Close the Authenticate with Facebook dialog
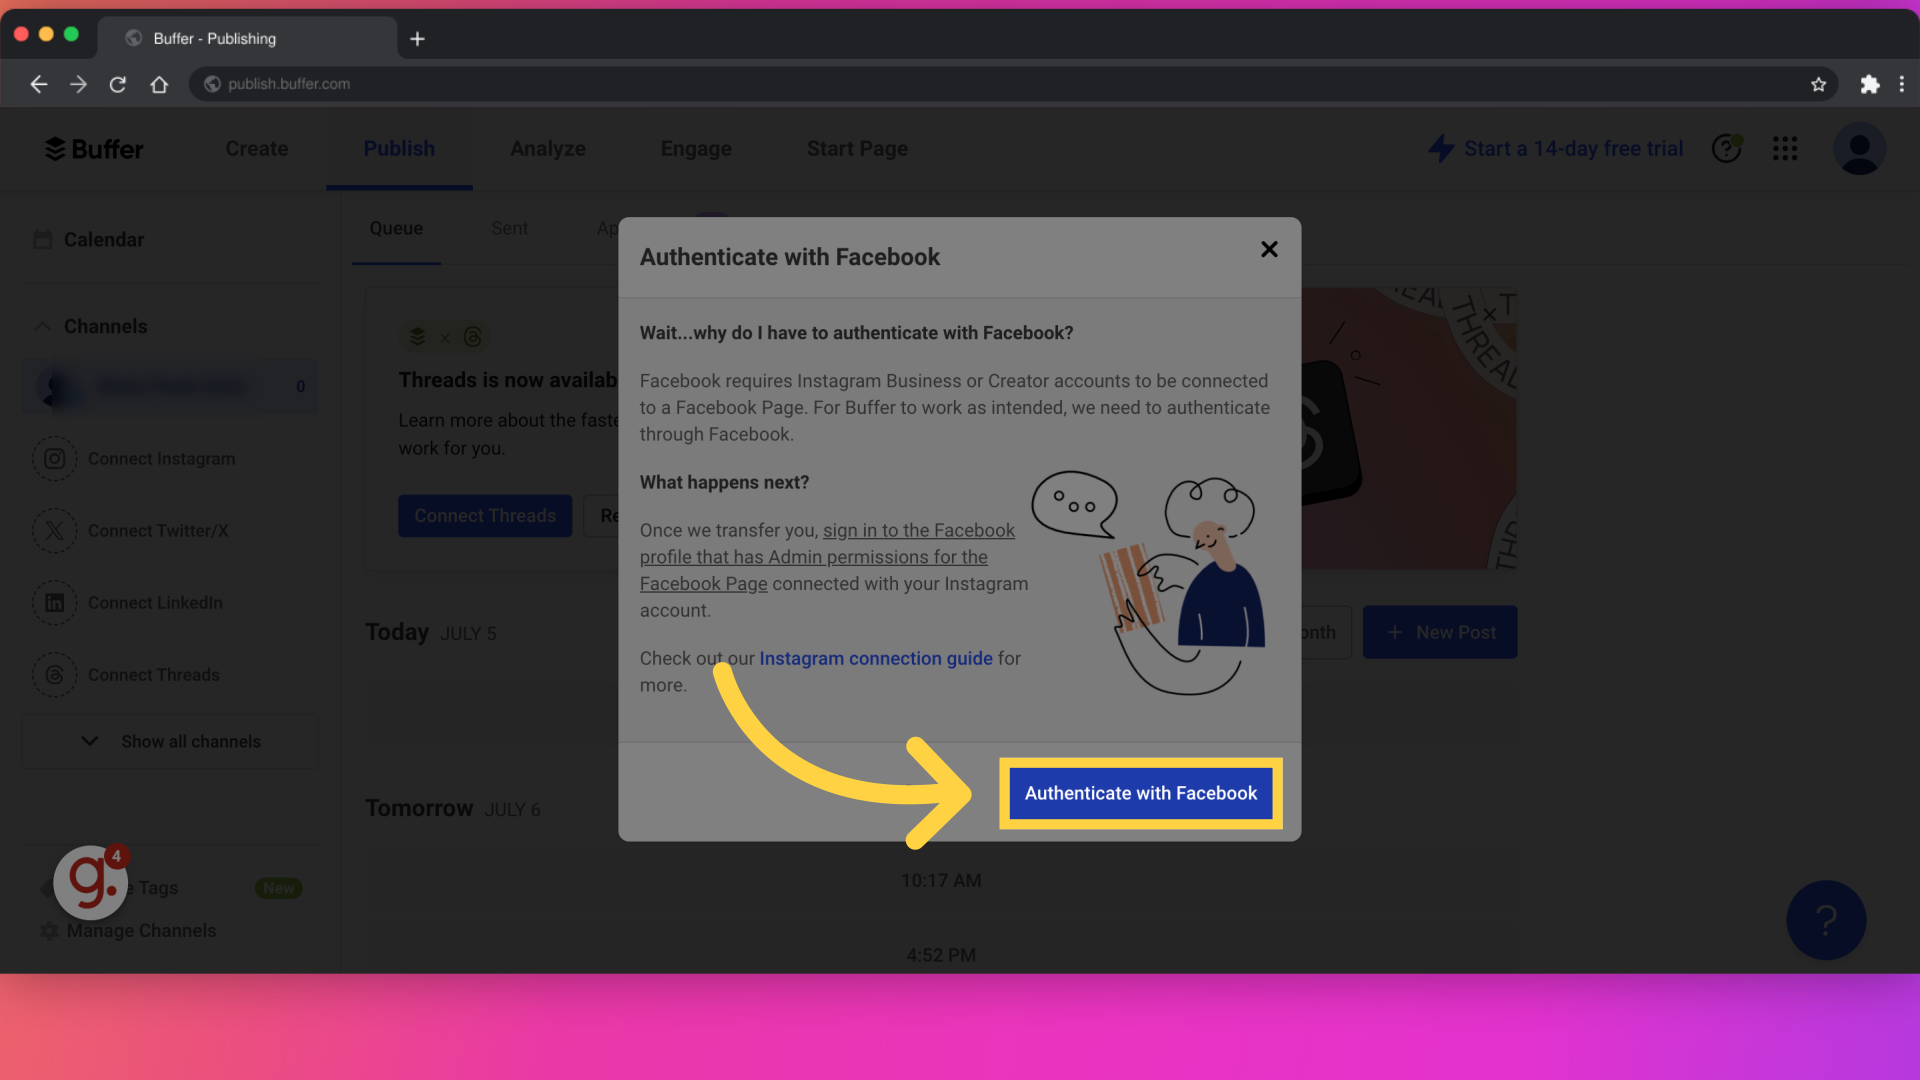Image resolution: width=1920 pixels, height=1080 pixels. 1269,249
